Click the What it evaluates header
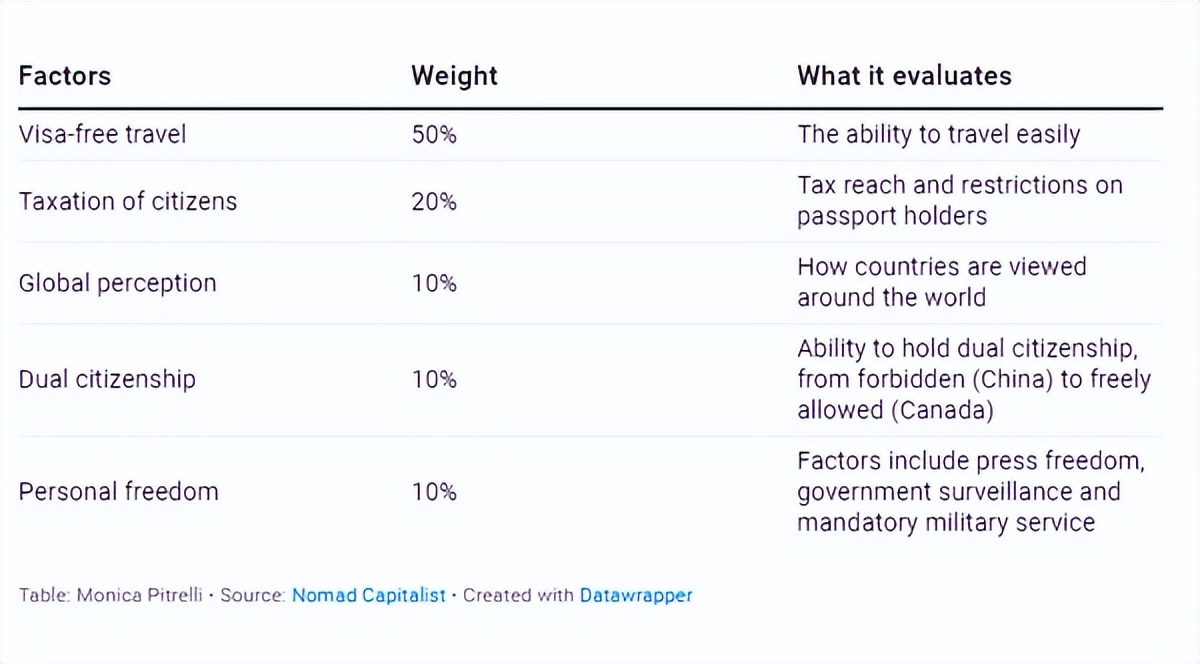Screen dimensions: 1200x664 coord(904,76)
